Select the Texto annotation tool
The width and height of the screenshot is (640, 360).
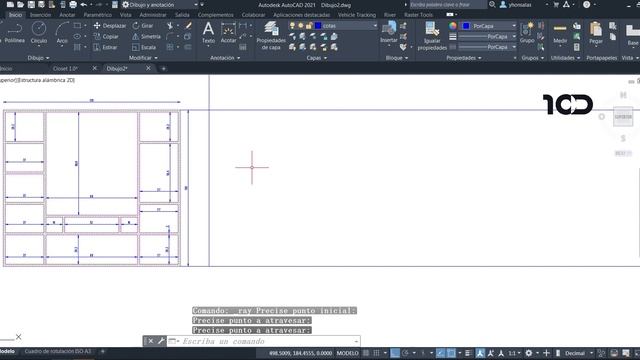pos(208,33)
